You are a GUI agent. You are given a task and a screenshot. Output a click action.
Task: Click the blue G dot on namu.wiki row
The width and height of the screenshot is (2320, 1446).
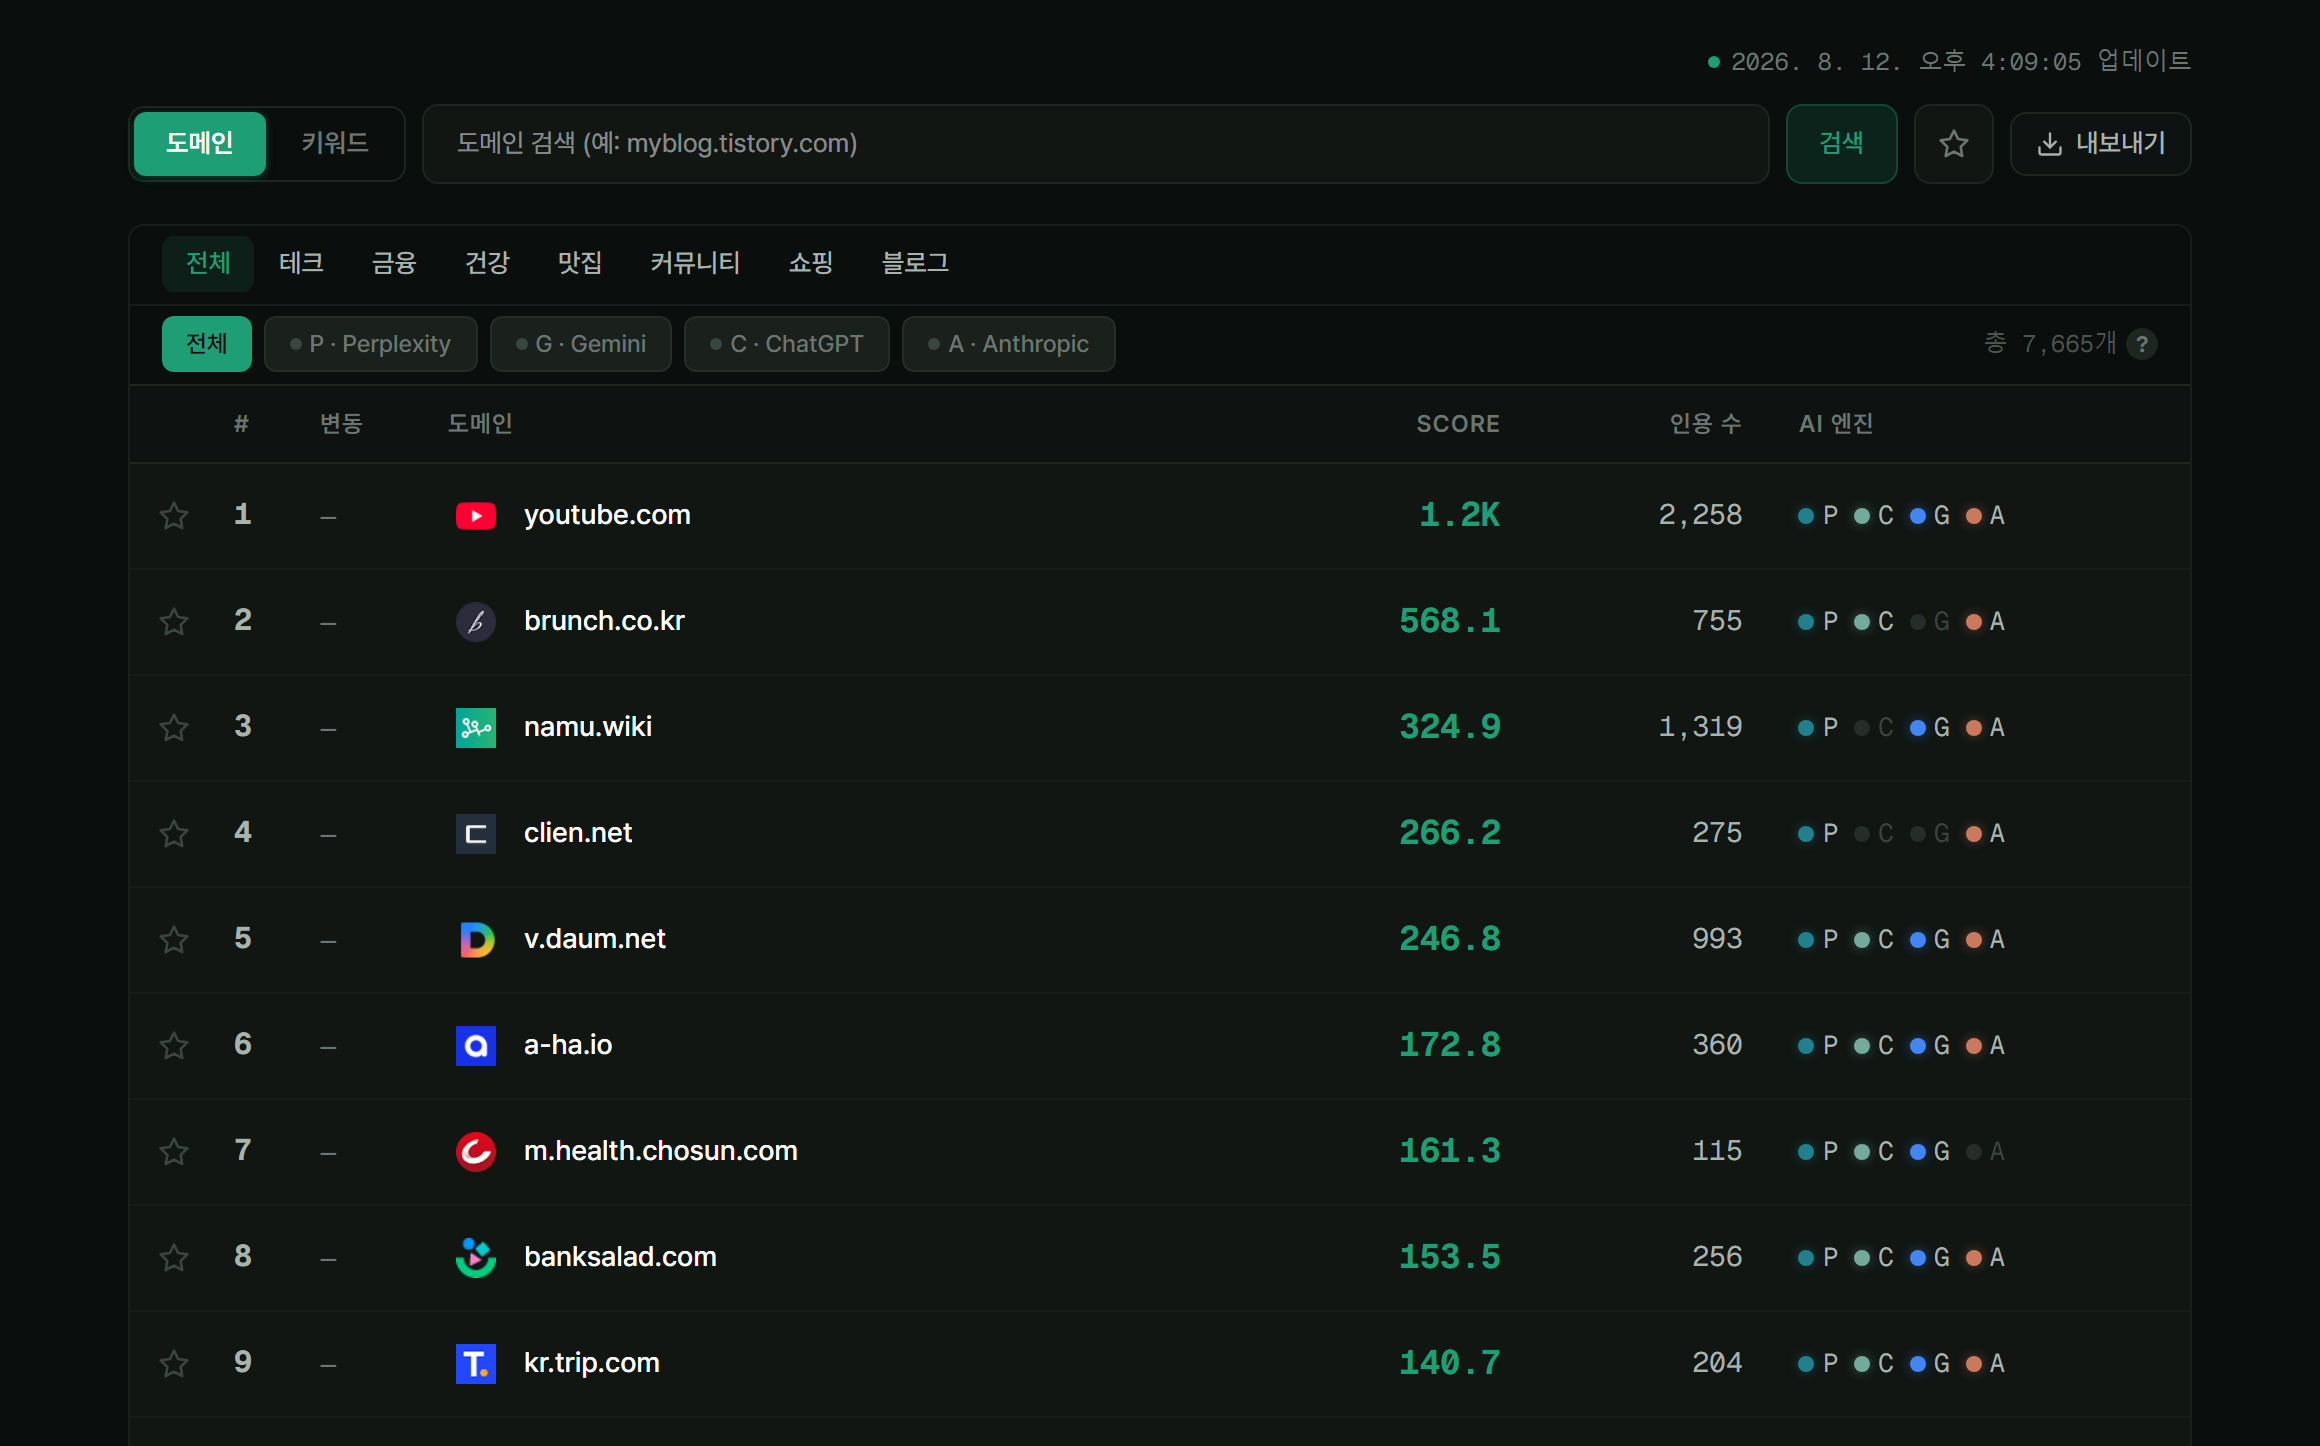(1918, 728)
